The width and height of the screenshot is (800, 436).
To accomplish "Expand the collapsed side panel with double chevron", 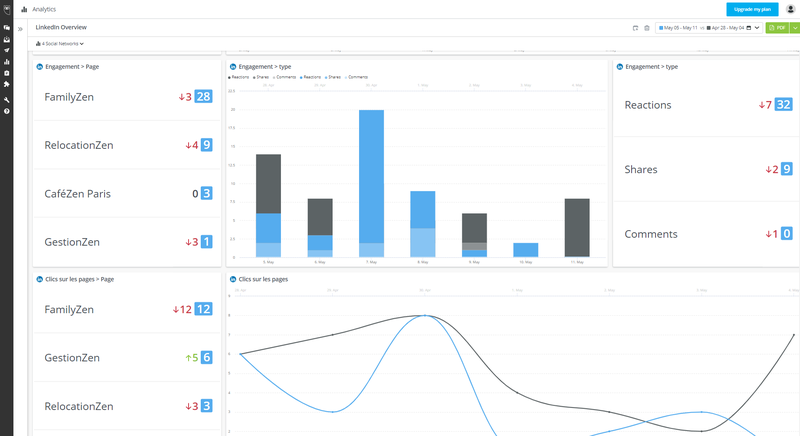I will [x=20, y=29].
